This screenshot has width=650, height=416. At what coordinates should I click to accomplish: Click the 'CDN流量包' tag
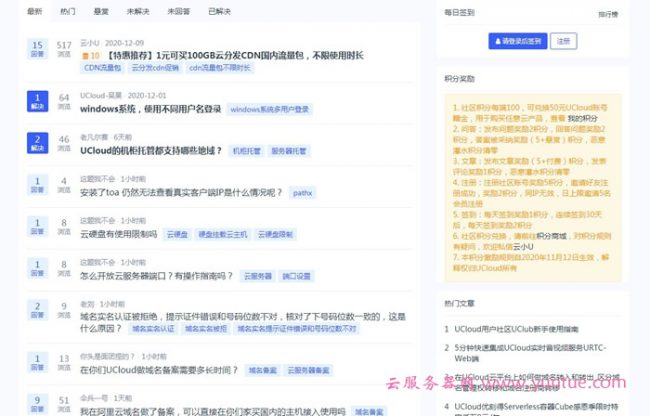coord(101,68)
